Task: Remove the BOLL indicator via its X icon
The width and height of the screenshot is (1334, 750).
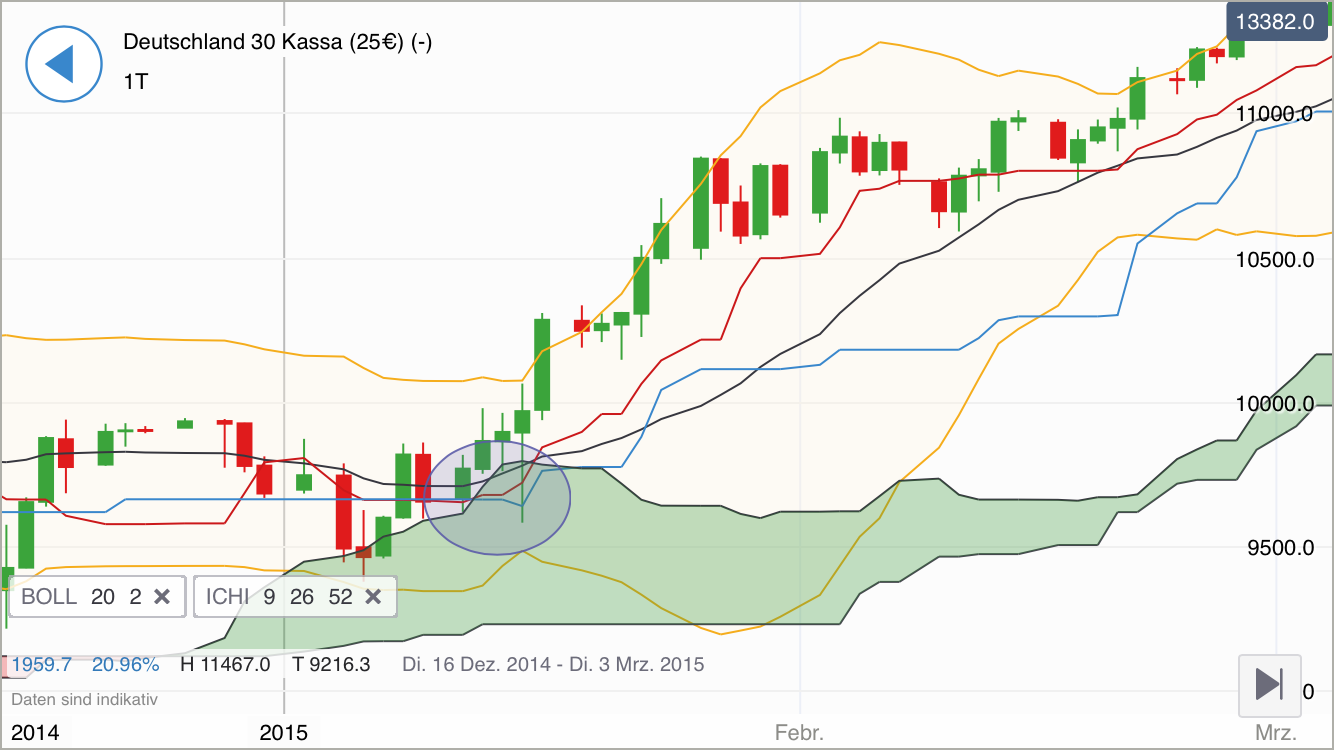Action: 162,597
